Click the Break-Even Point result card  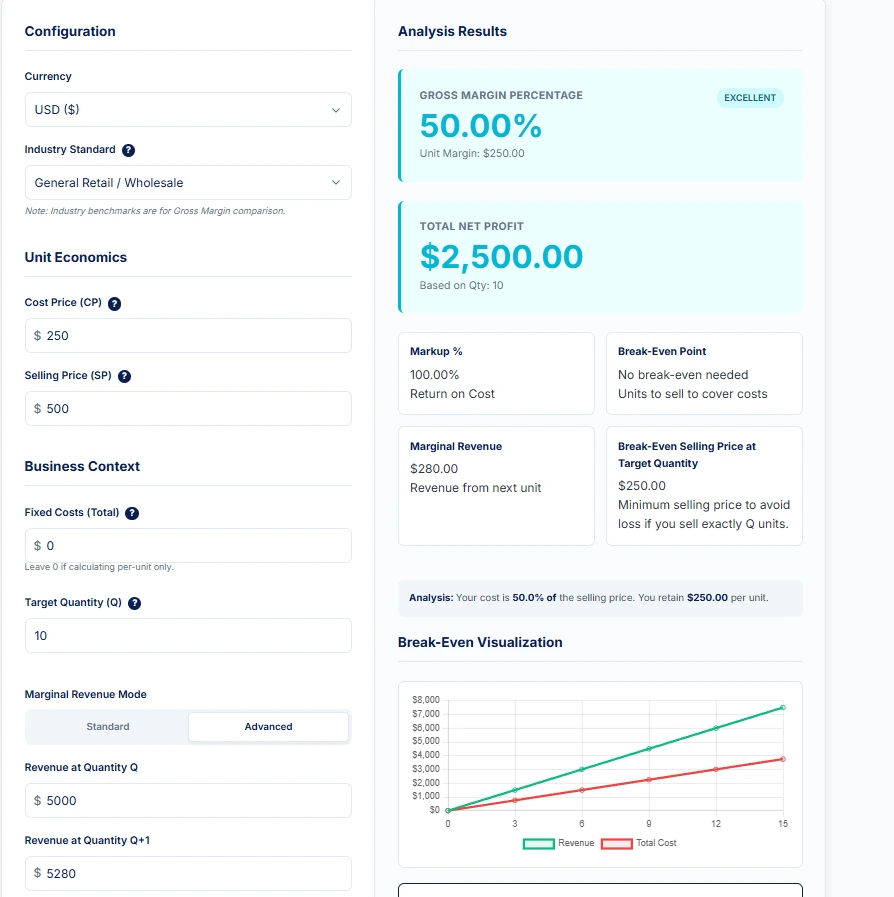click(704, 373)
